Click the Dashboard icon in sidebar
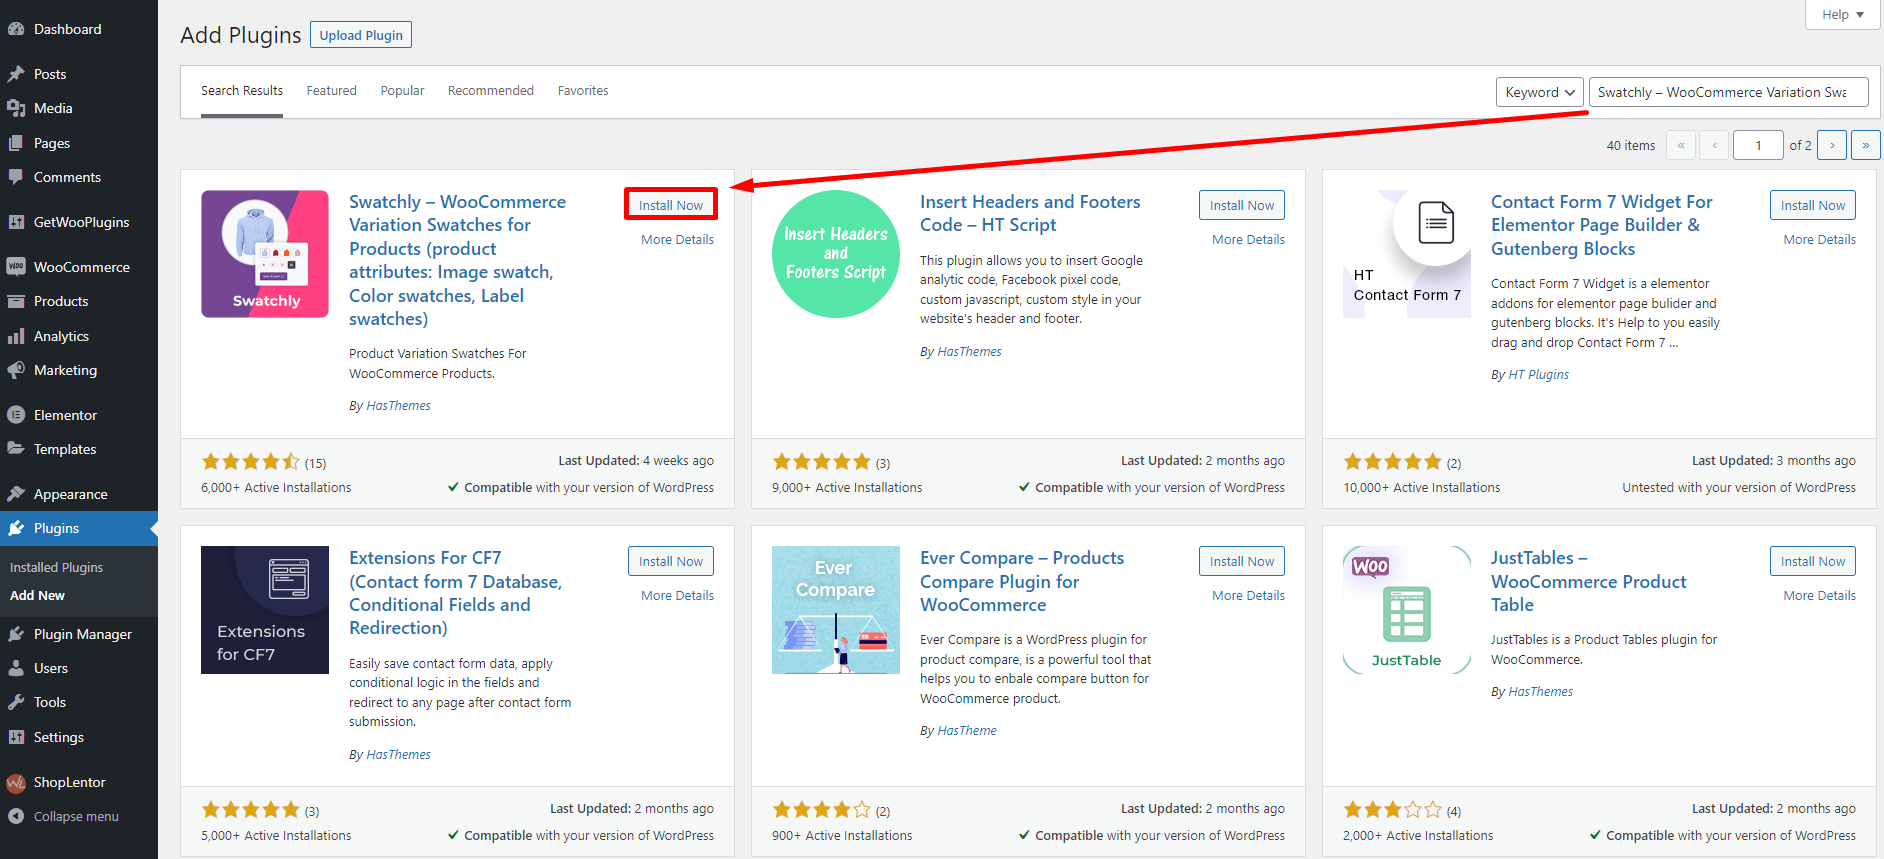Screen dimensions: 1884x859 click(x=16, y=29)
